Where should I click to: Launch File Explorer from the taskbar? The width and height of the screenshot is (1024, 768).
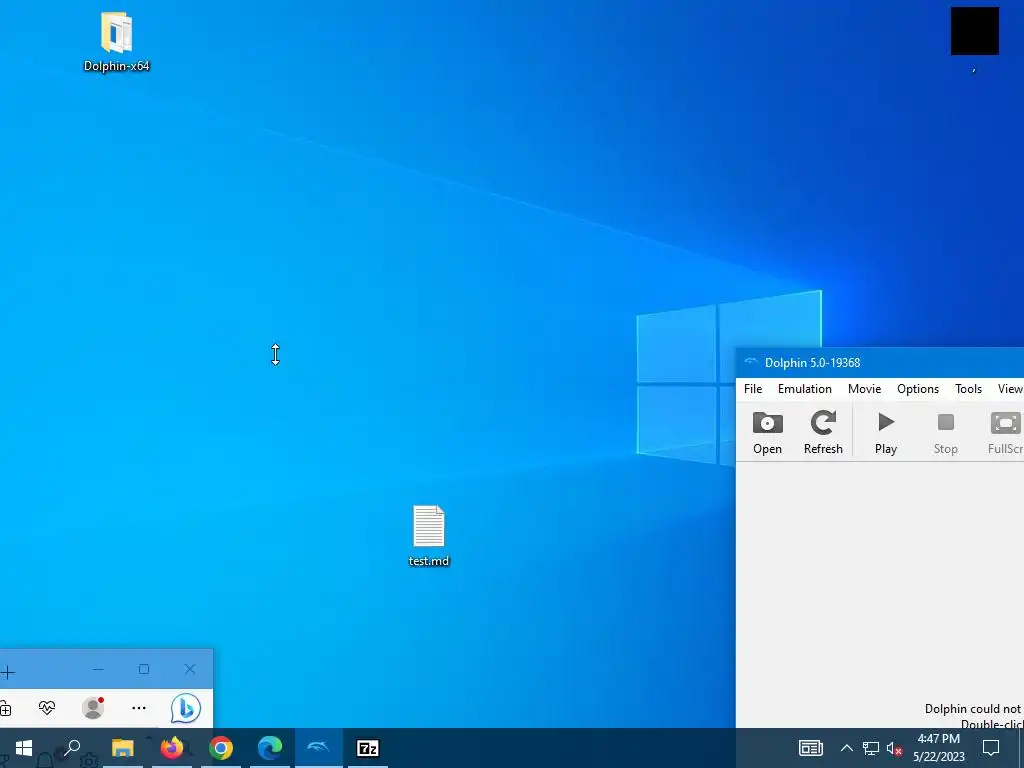click(x=122, y=748)
